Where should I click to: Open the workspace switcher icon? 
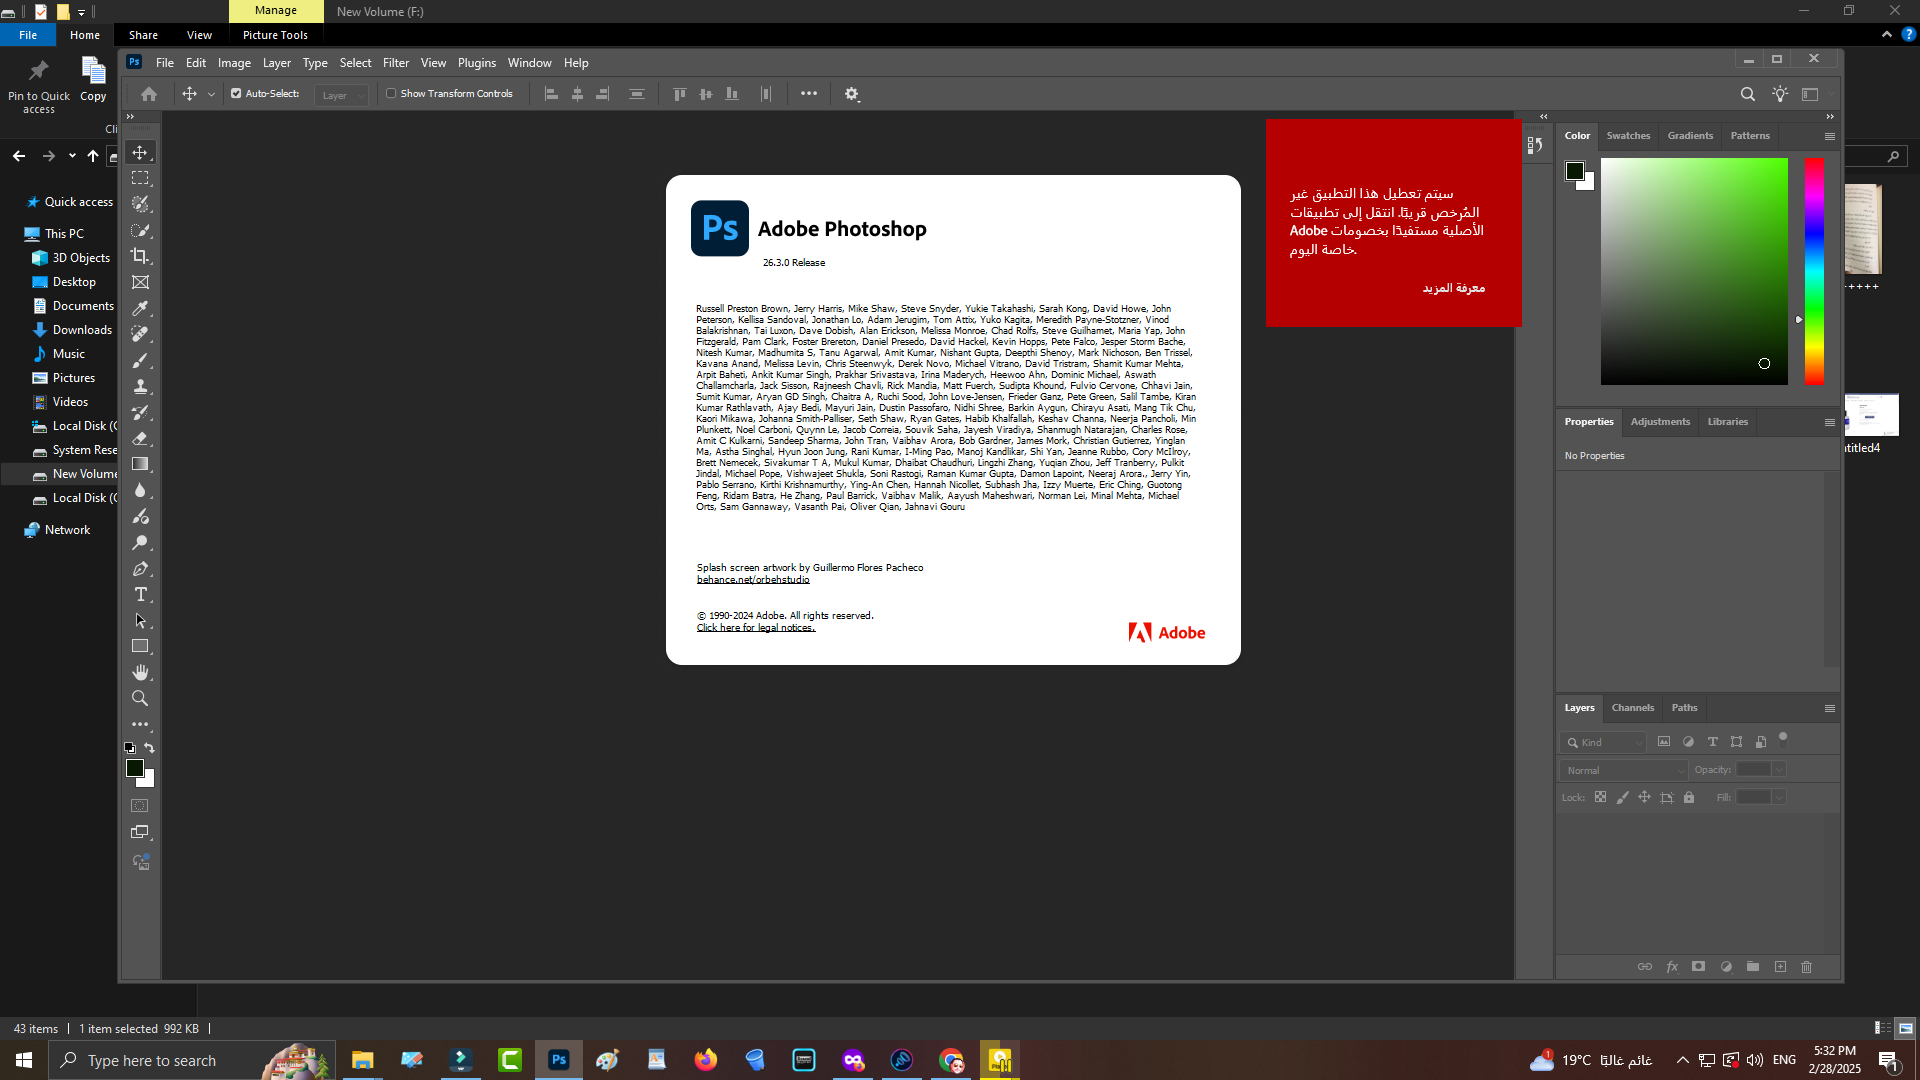click(1811, 94)
